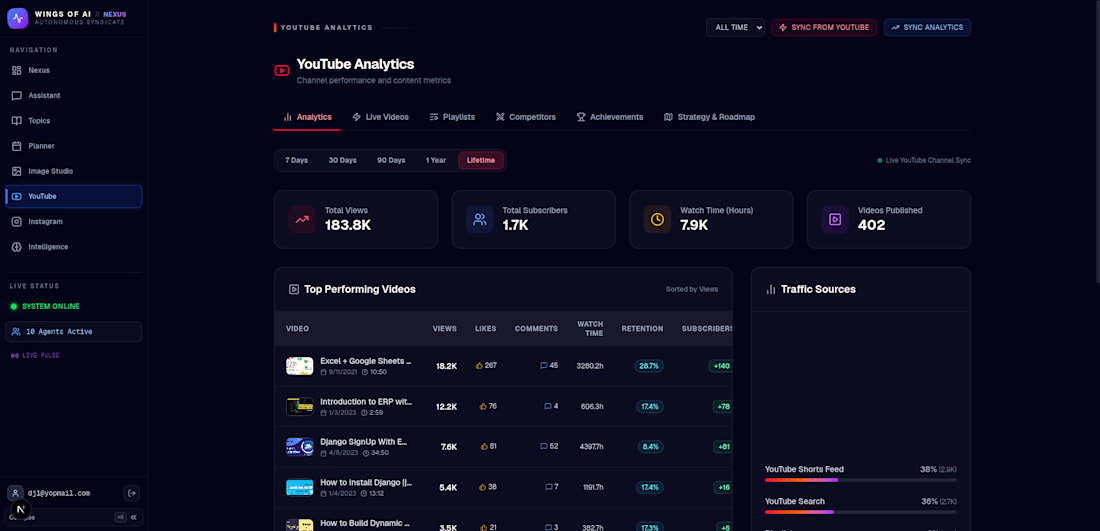Image resolution: width=1100 pixels, height=531 pixels.
Task: Select the 30 Days time range
Action: coord(342,161)
